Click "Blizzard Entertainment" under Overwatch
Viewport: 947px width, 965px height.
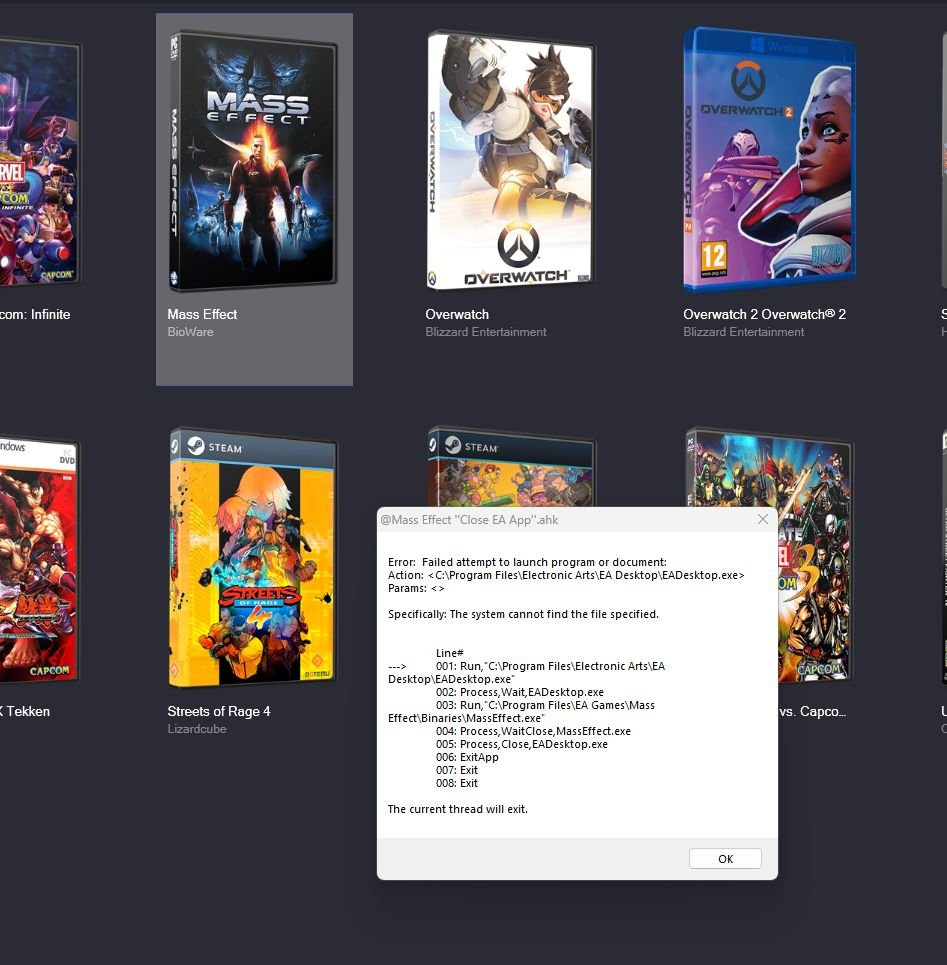click(485, 332)
